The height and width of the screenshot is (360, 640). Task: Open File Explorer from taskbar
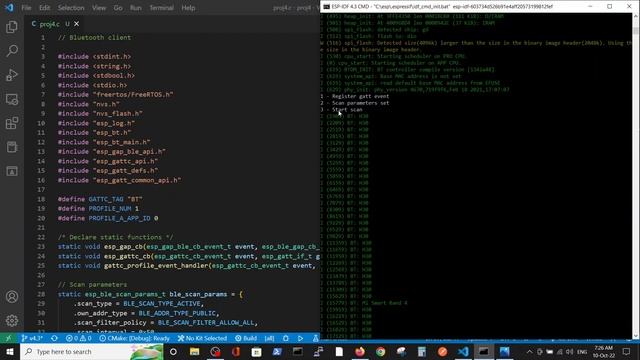tap(195, 351)
